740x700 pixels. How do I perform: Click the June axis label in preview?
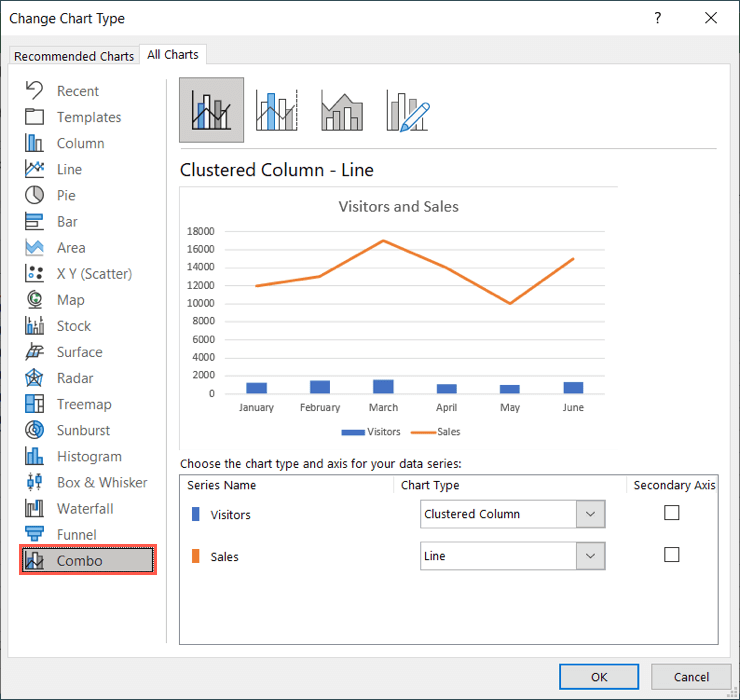[573, 407]
